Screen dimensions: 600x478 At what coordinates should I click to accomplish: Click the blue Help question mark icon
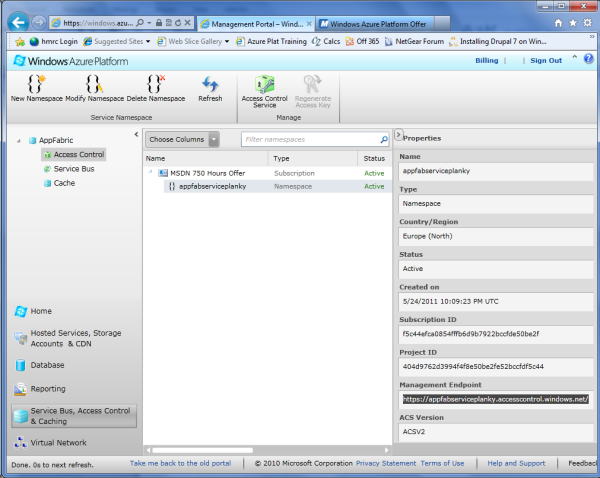pos(589,59)
